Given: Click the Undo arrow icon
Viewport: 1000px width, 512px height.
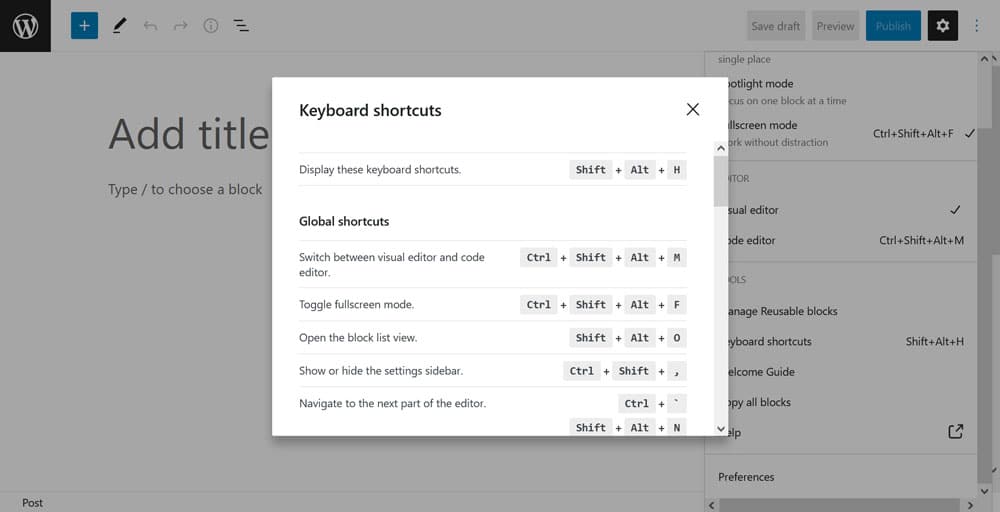Looking at the screenshot, I should point(150,26).
